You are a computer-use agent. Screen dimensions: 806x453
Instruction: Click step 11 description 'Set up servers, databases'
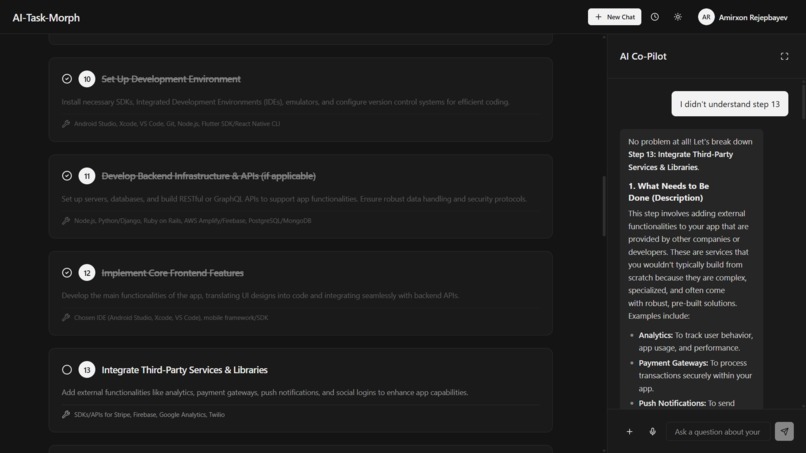[x=294, y=198]
